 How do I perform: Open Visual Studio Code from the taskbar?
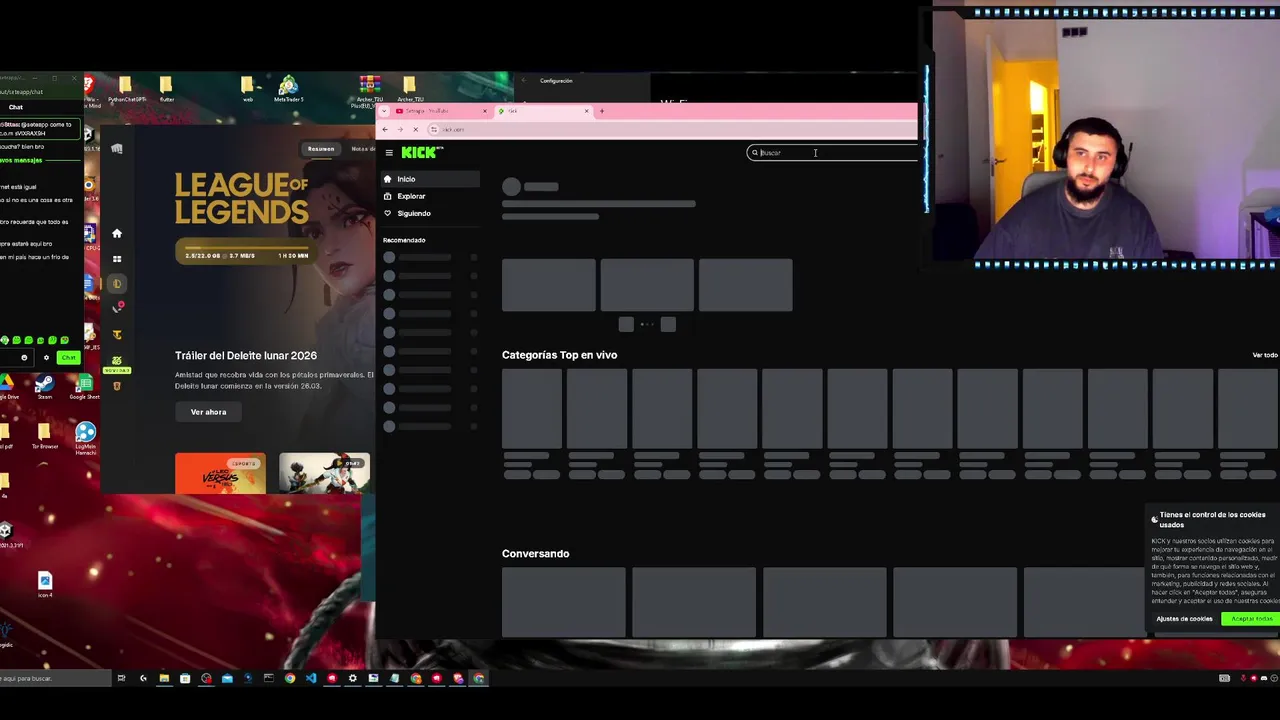[x=311, y=678]
